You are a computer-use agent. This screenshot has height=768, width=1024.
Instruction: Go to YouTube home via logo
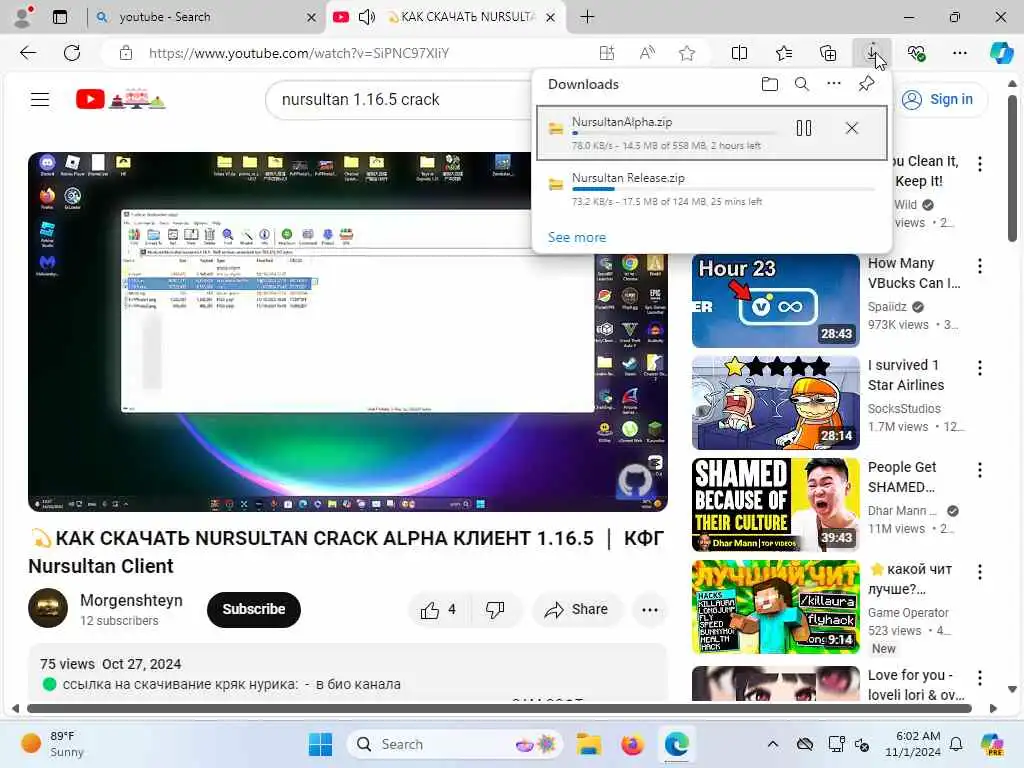[121, 99]
